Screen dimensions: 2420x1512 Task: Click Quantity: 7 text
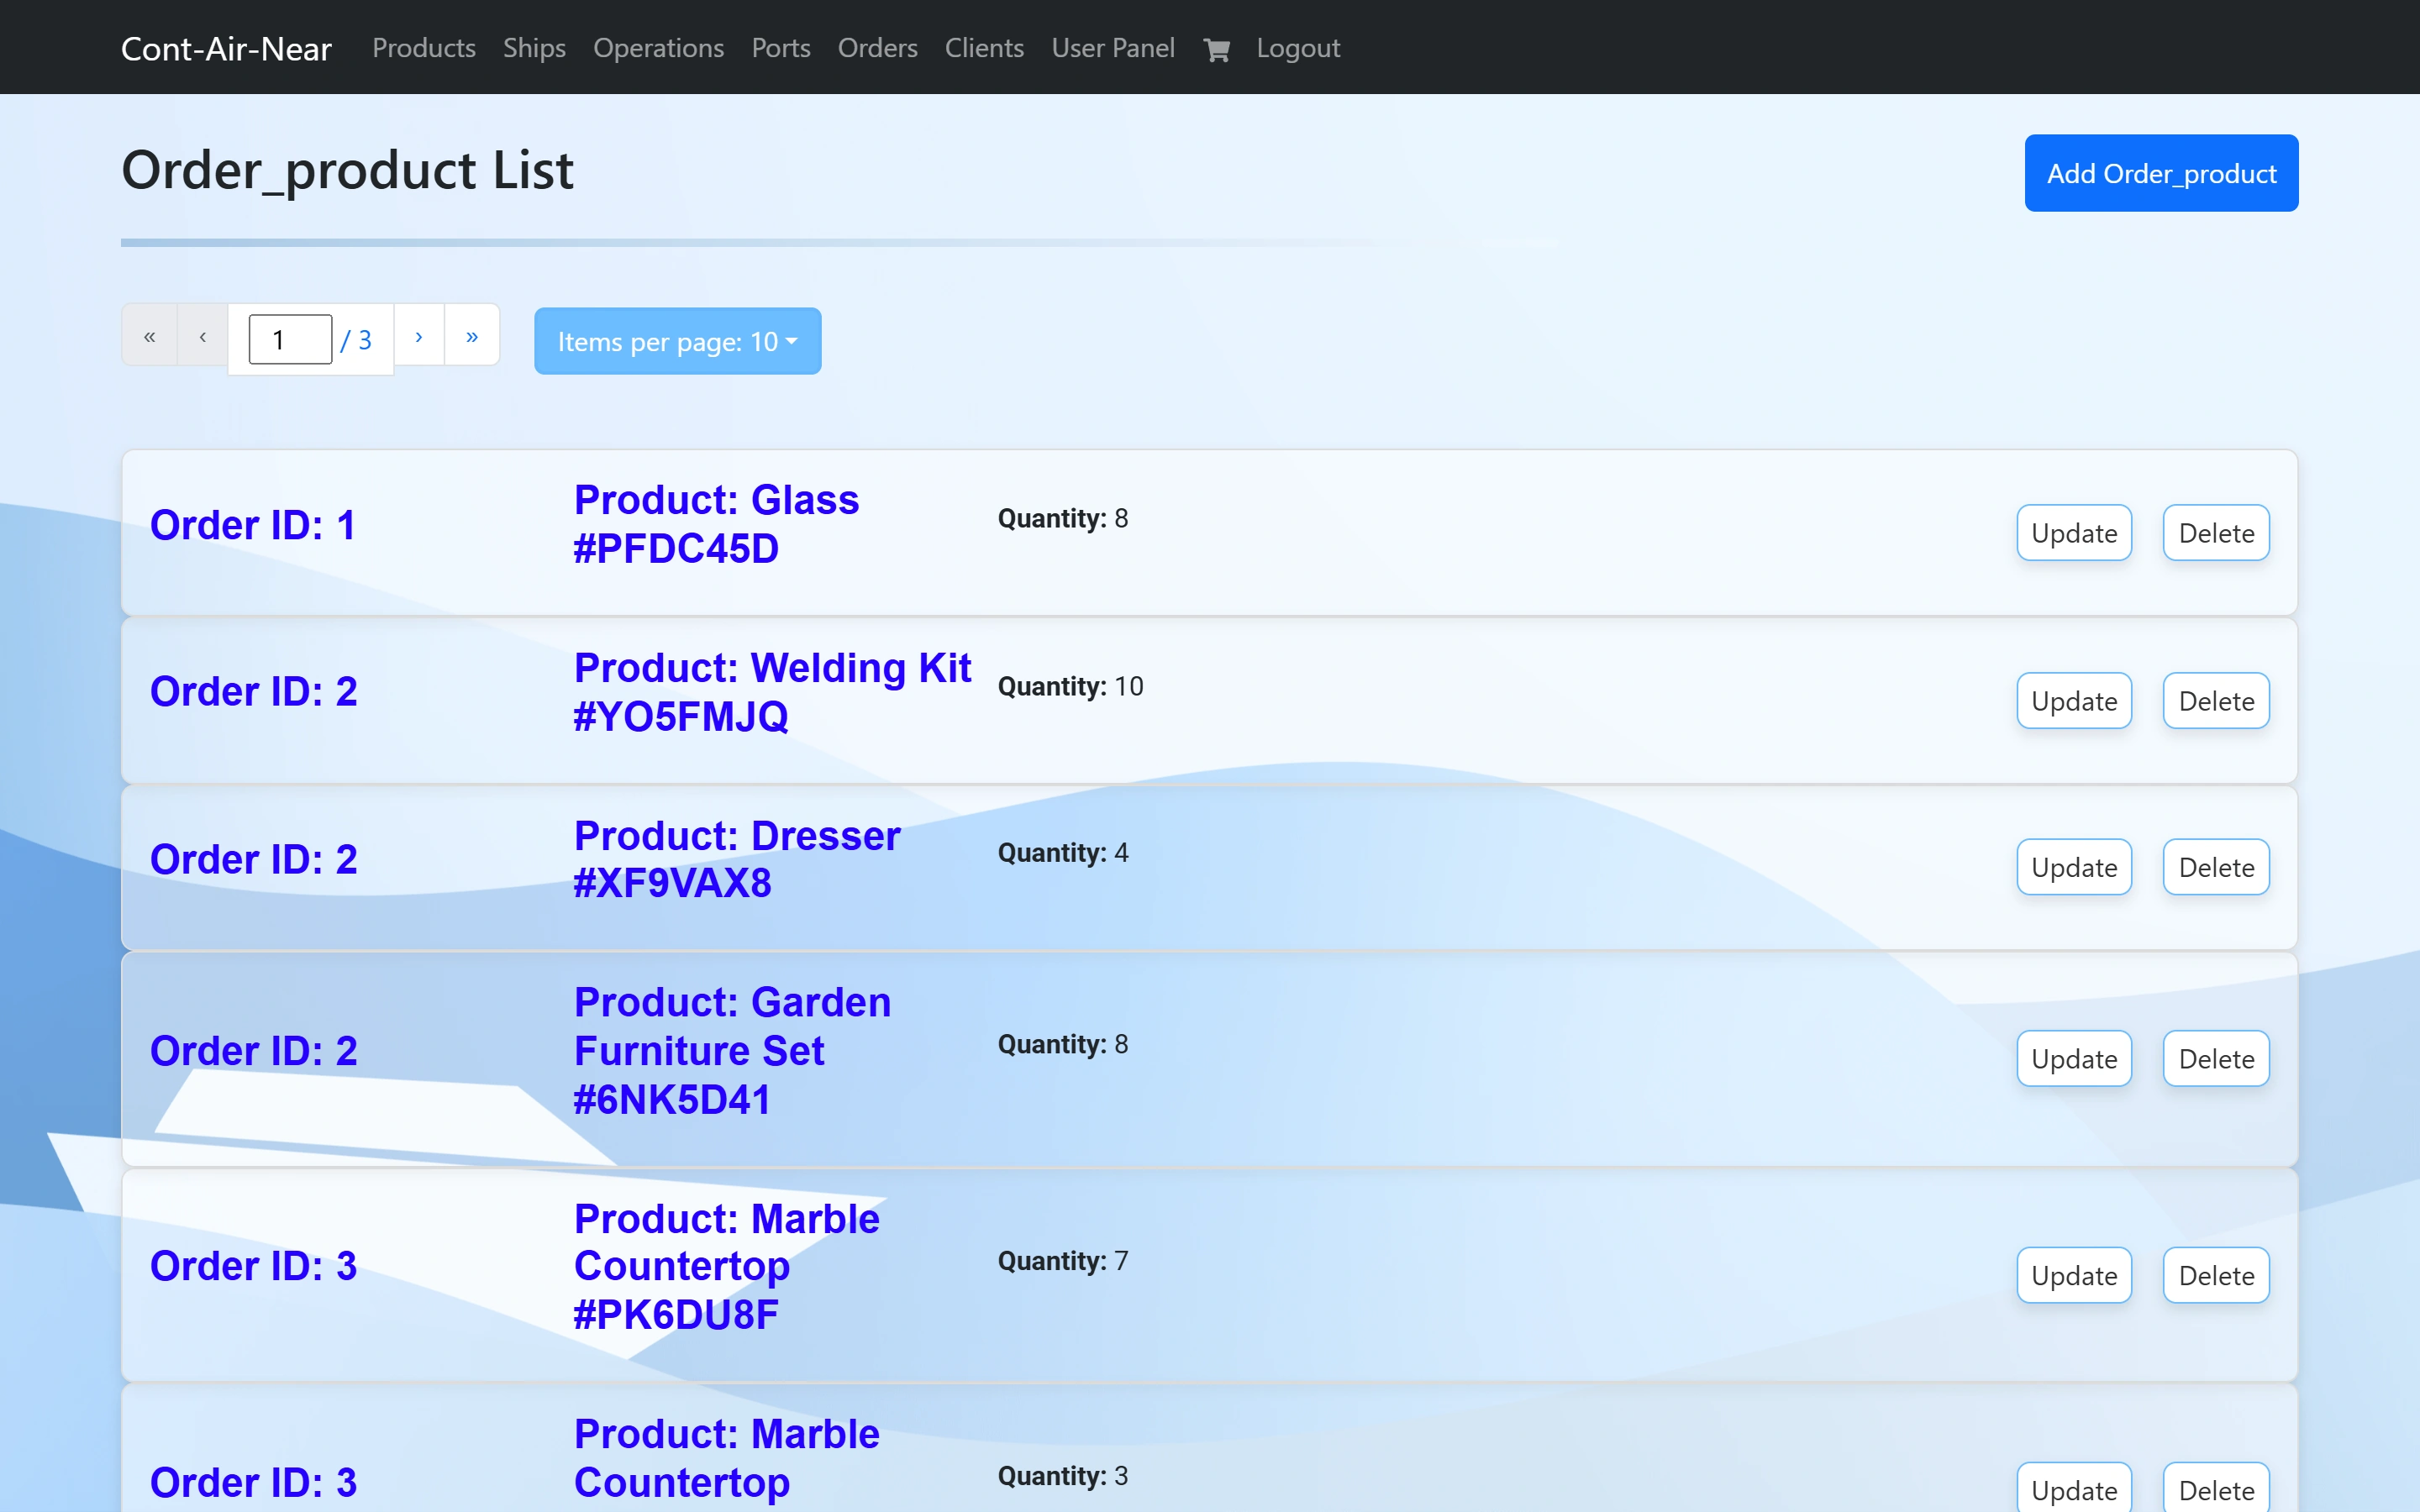tap(1063, 1261)
